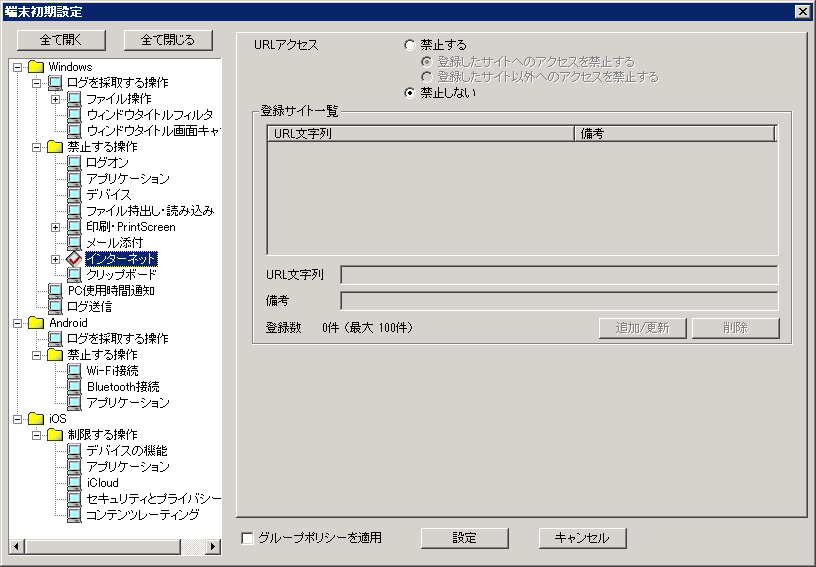The image size is (816, 567).
Task: Click the monitor icon beside ログ送信
Action: pyautogui.click(x=56, y=307)
